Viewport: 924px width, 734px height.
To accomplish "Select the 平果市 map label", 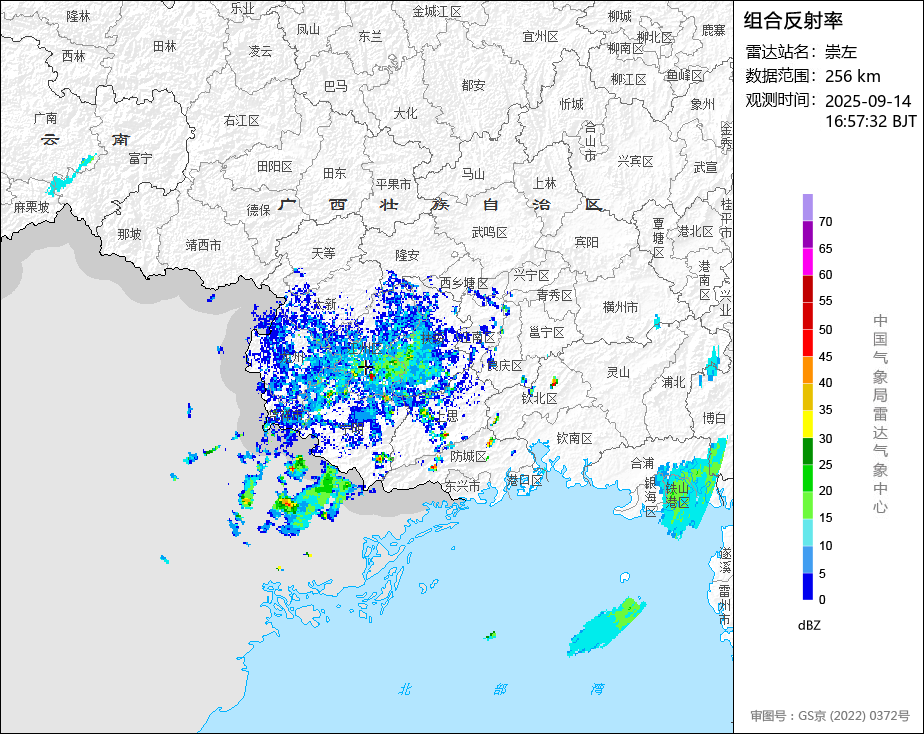I will (x=394, y=184).
